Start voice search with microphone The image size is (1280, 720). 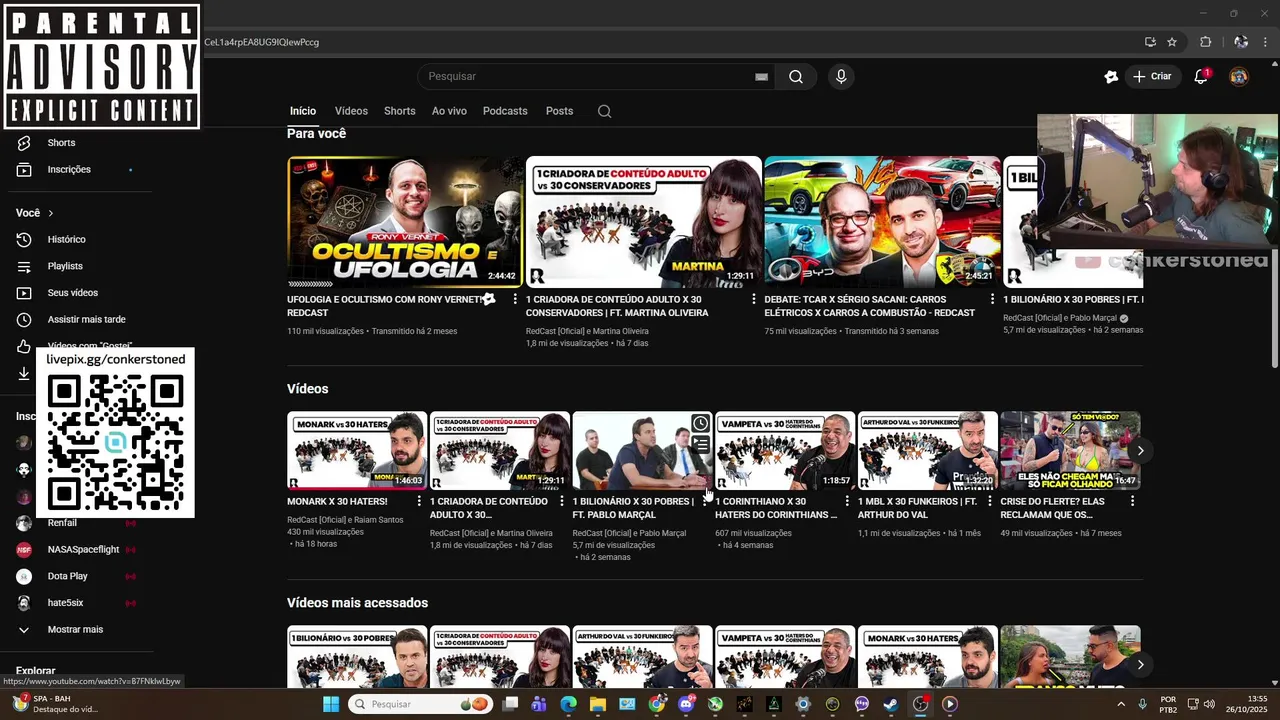point(841,77)
